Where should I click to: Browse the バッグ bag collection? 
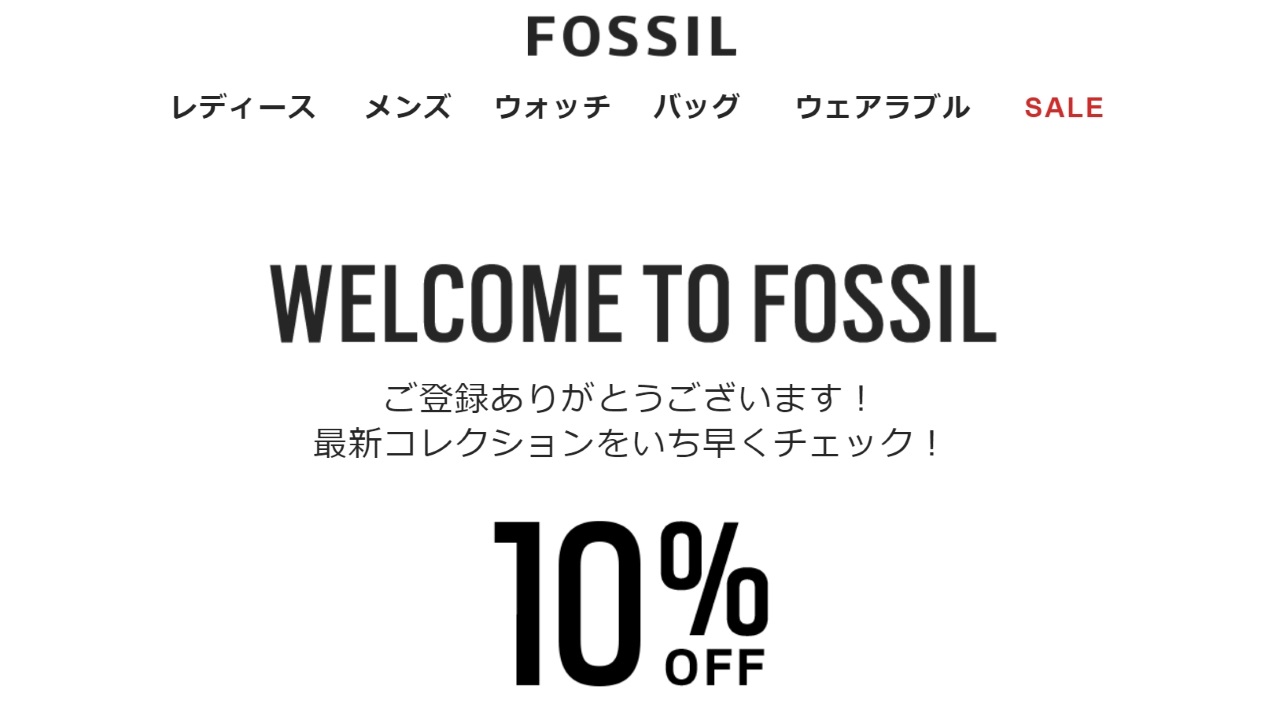coord(697,107)
